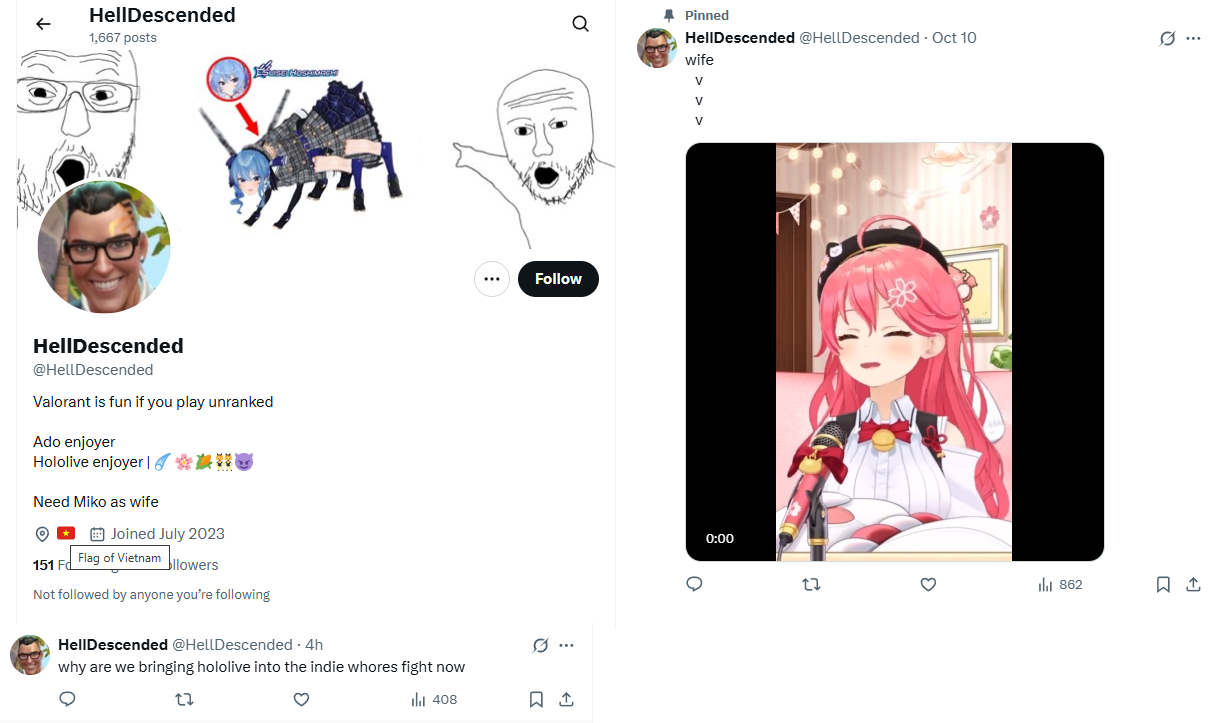The height and width of the screenshot is (723, 1225).
Task: Bookmark the pinned post
Action: pyautogui.click(x=1163, y=584)
